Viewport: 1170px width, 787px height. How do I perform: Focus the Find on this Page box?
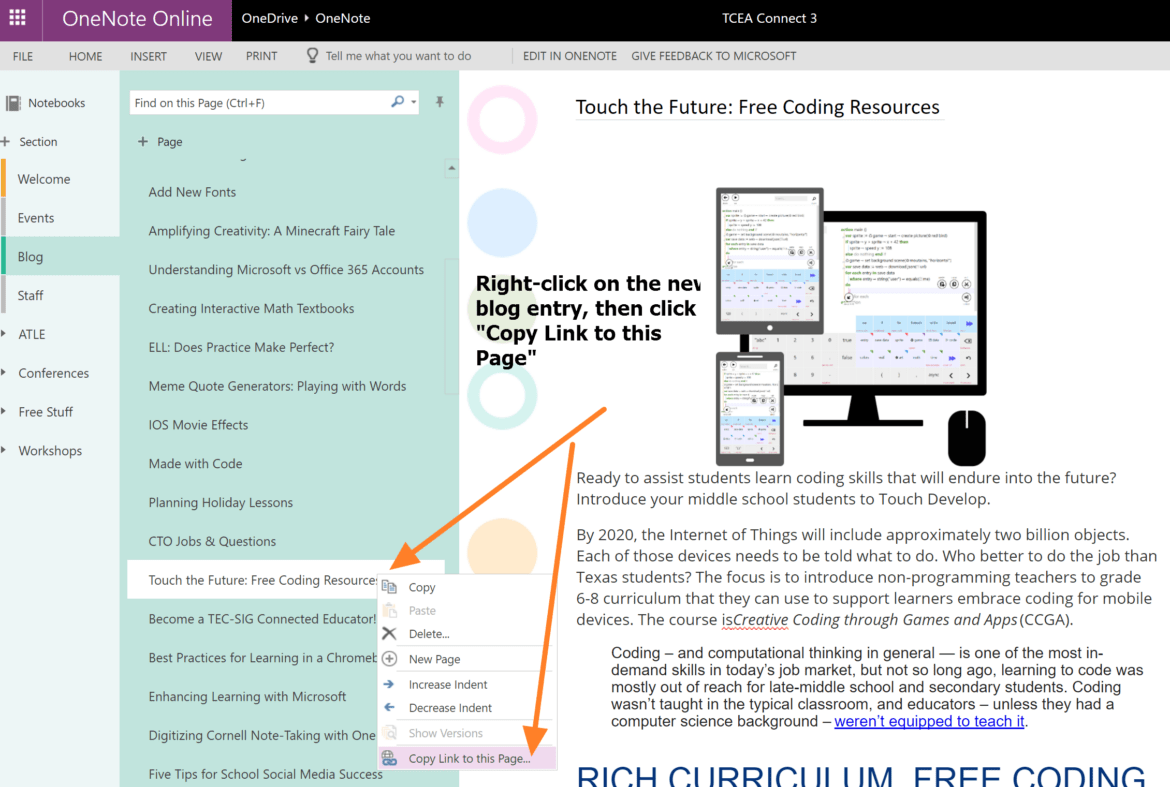[x=260, y=102]
